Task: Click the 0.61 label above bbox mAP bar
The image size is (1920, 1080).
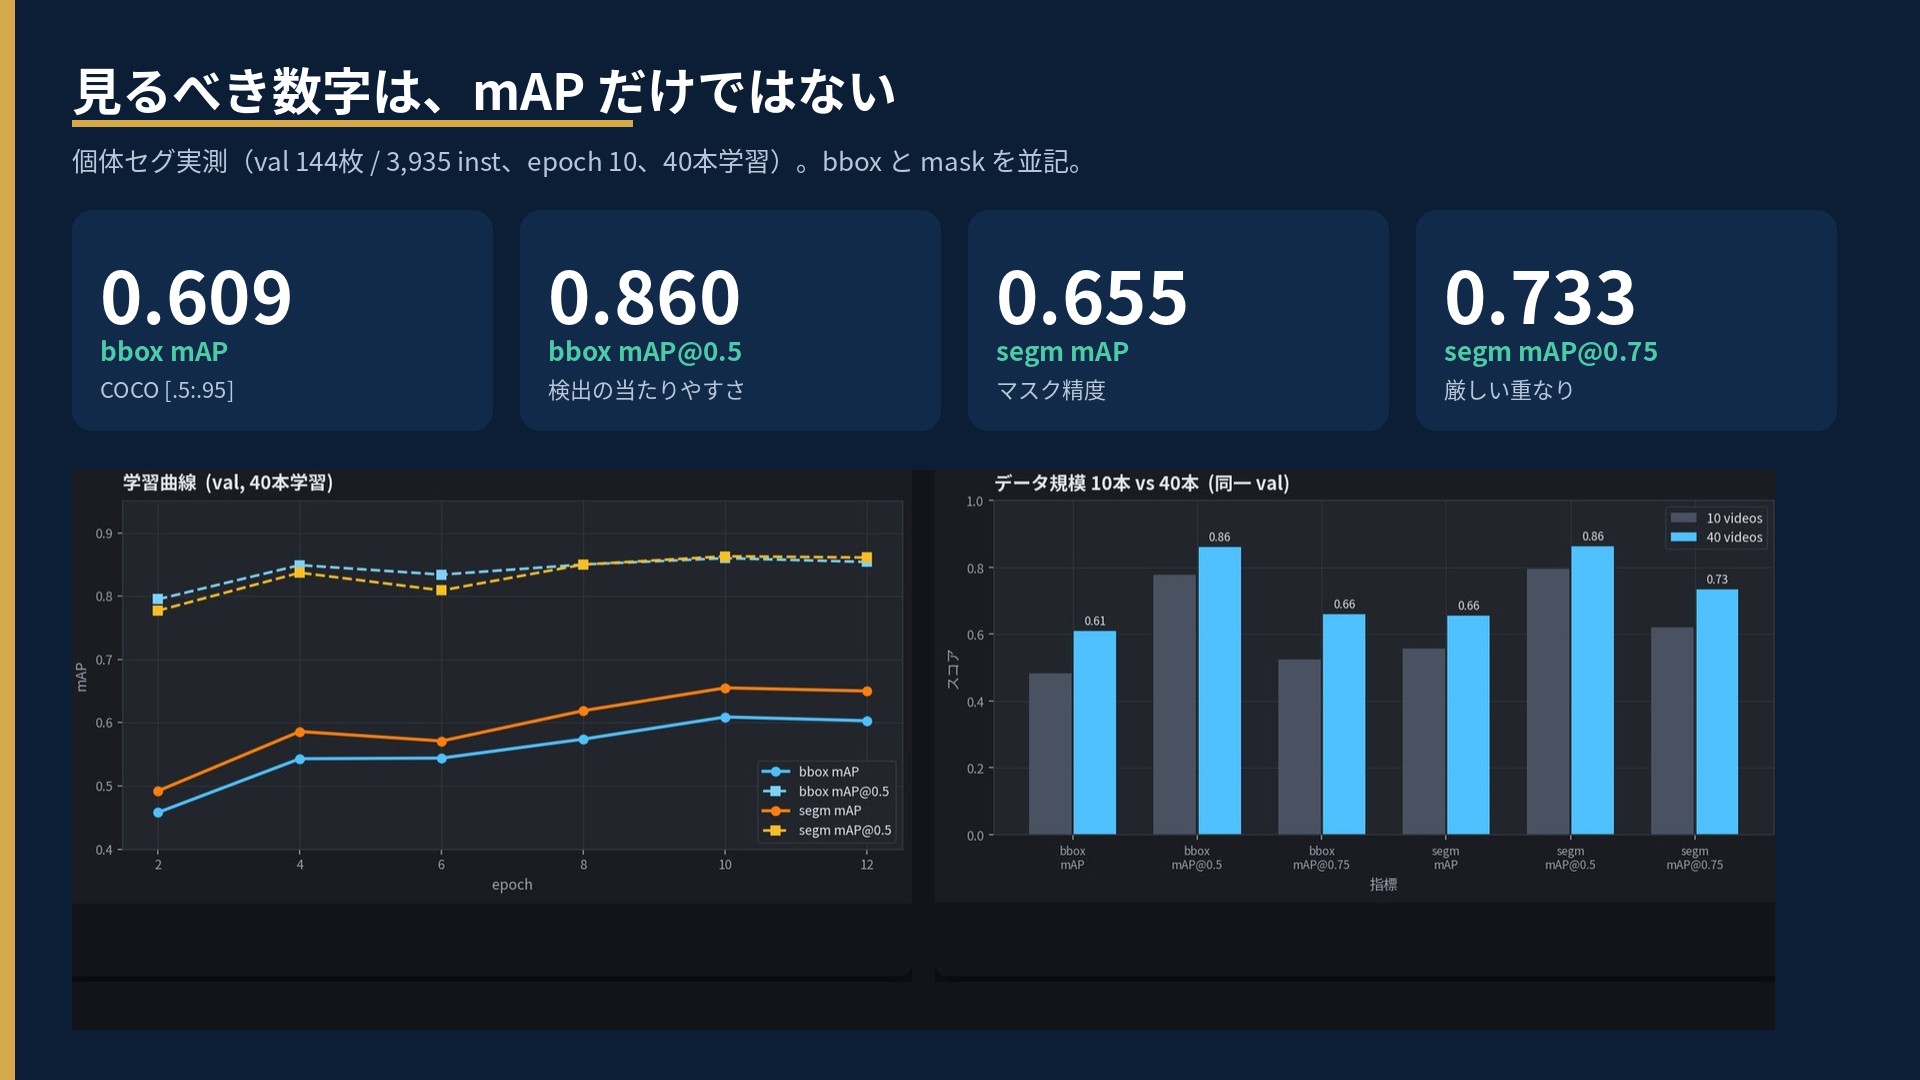Action: point(1095,621)
